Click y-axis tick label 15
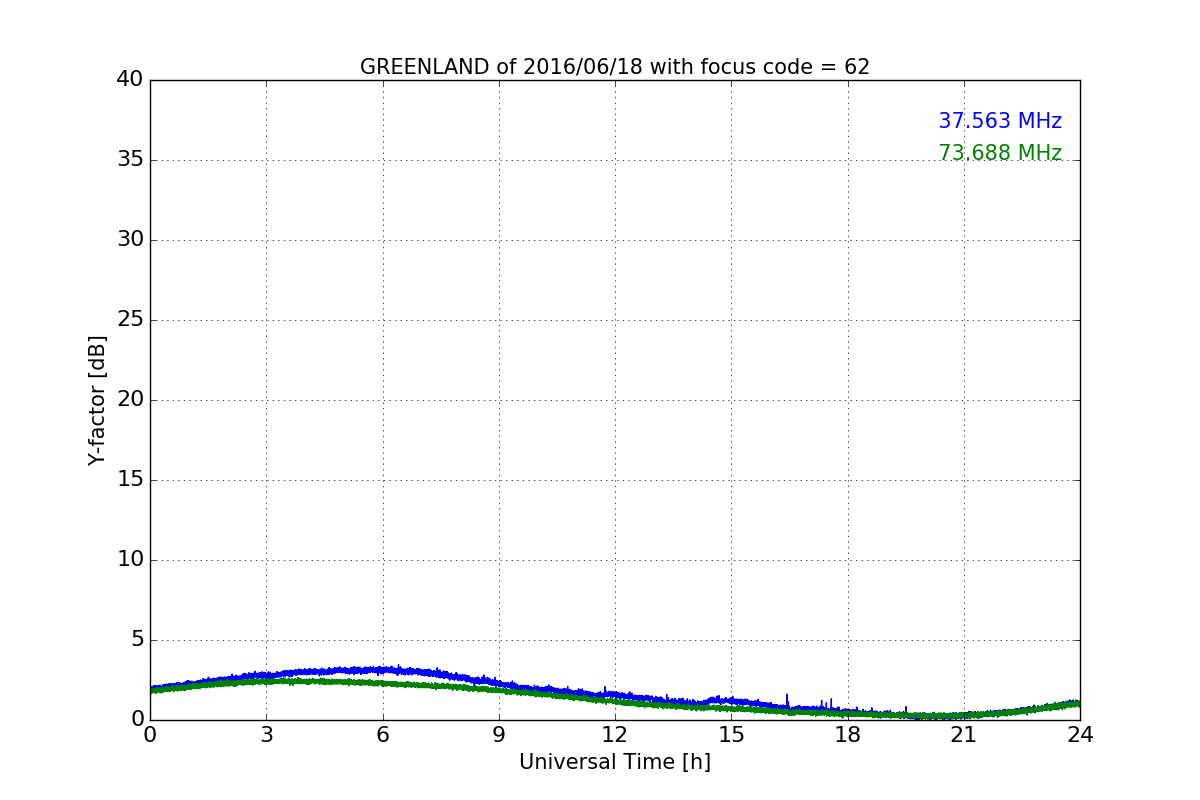Viewport: 1200px width, 800px height. pos(130,479)
